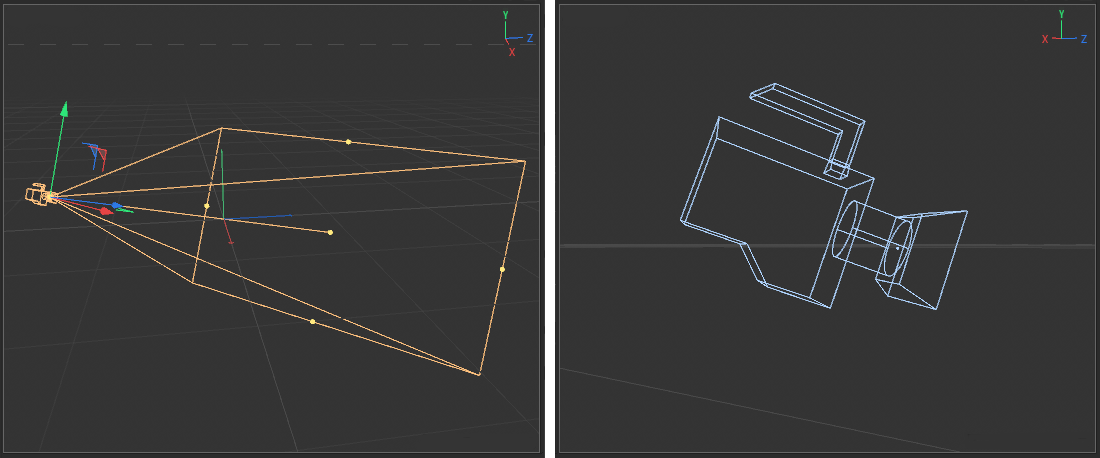Grab the red X-axis arrow of camera
The height and width of the screenshot is (458, 1100).
tap(106, 210)
